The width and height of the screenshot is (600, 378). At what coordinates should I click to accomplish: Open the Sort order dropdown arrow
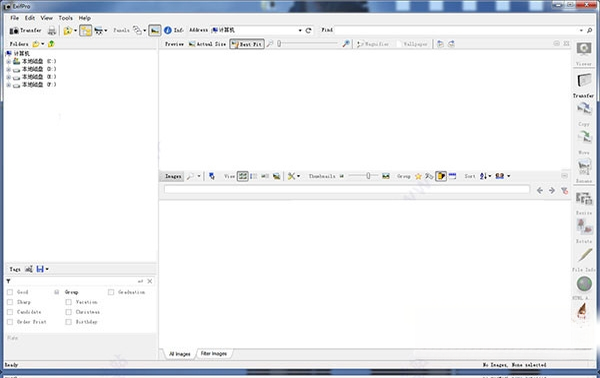pos(490,176)
